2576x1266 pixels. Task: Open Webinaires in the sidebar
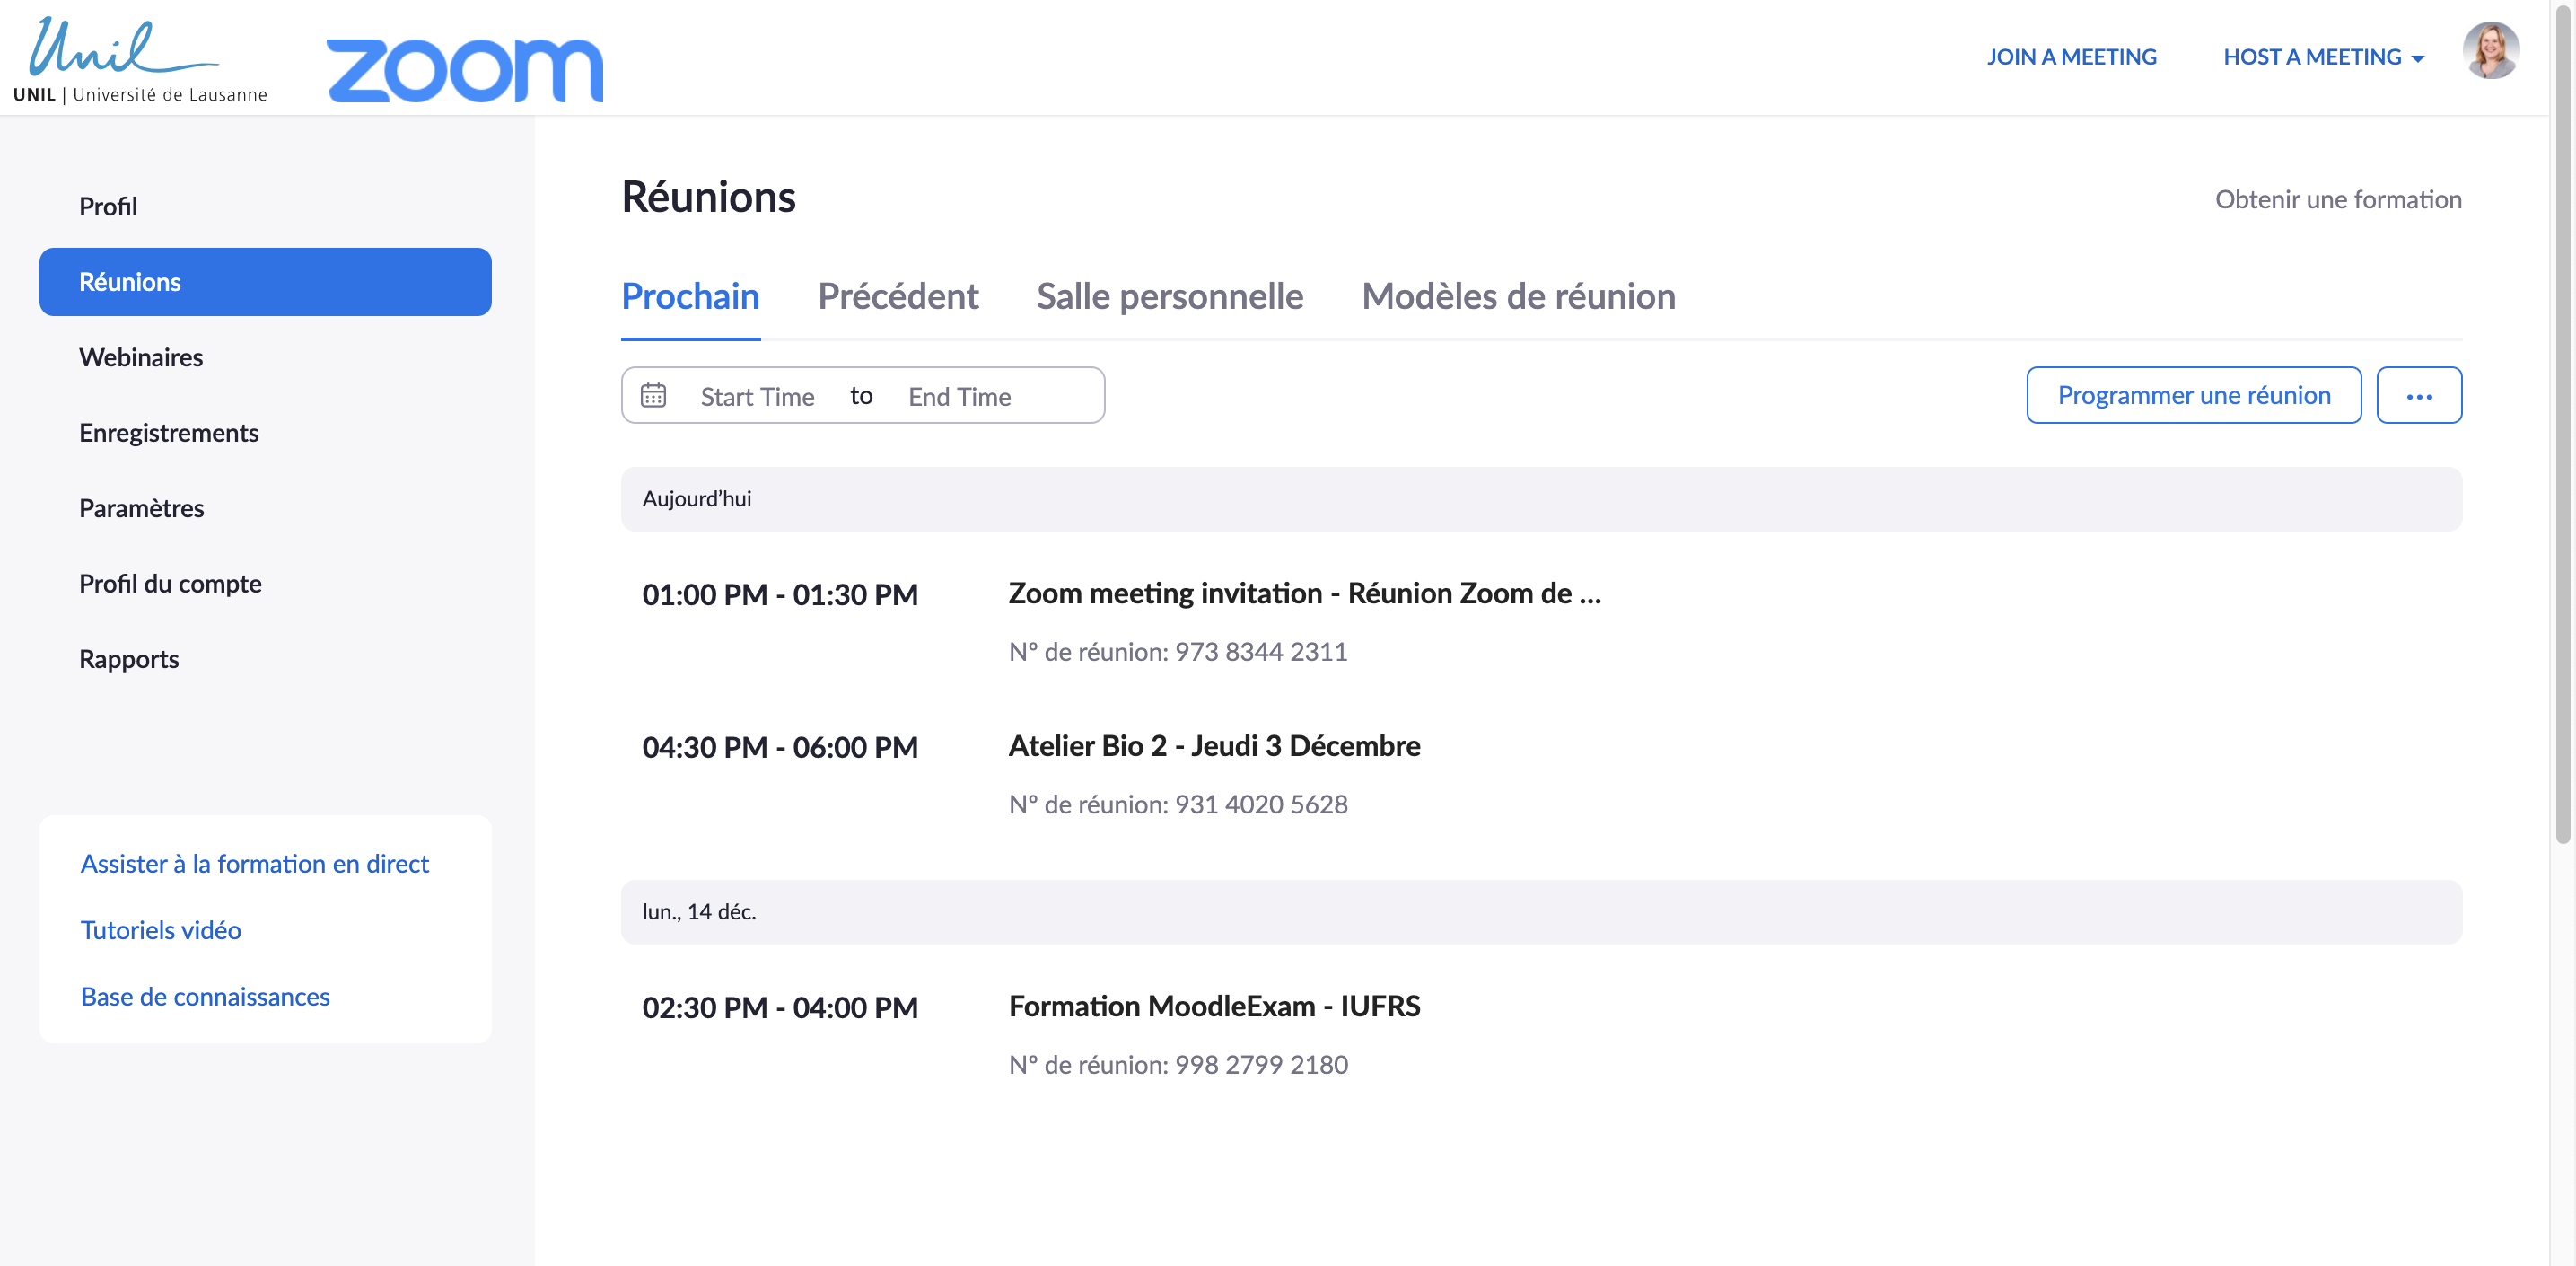[141, 357]
